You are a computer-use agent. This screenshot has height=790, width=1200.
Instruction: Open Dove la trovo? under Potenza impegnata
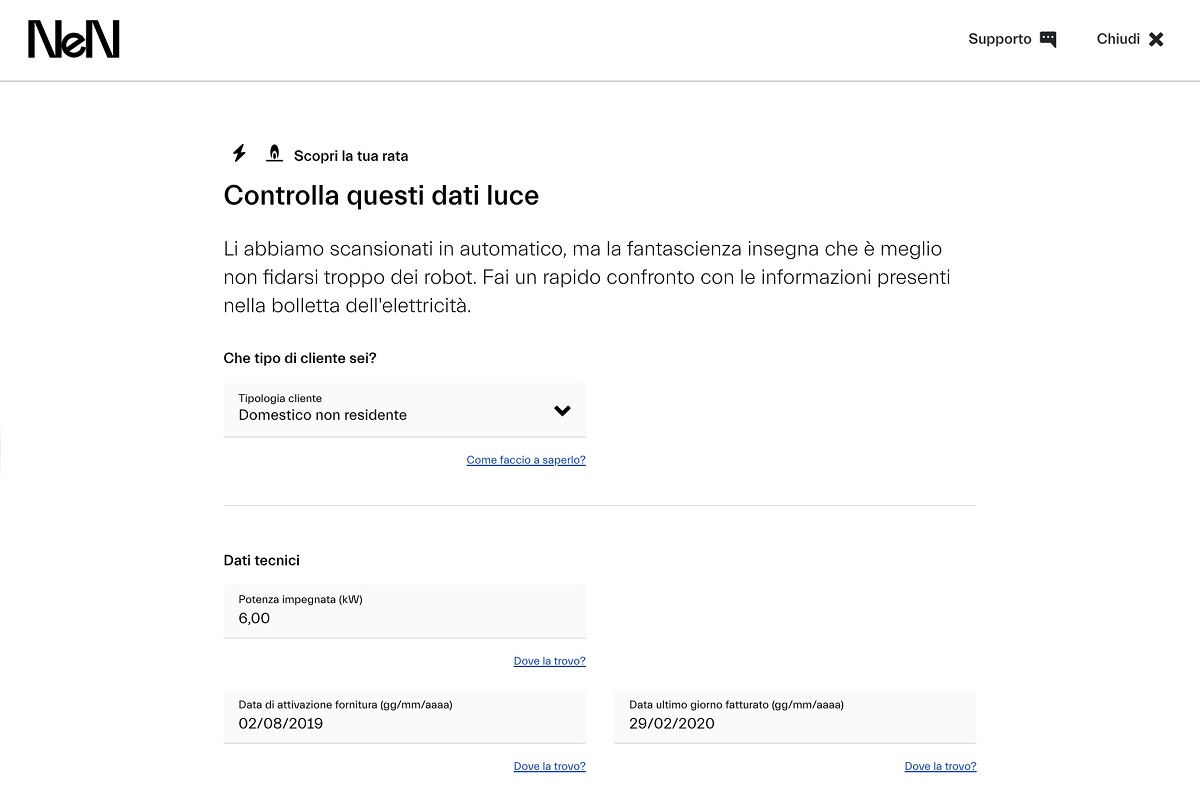(x=550, y=661)
